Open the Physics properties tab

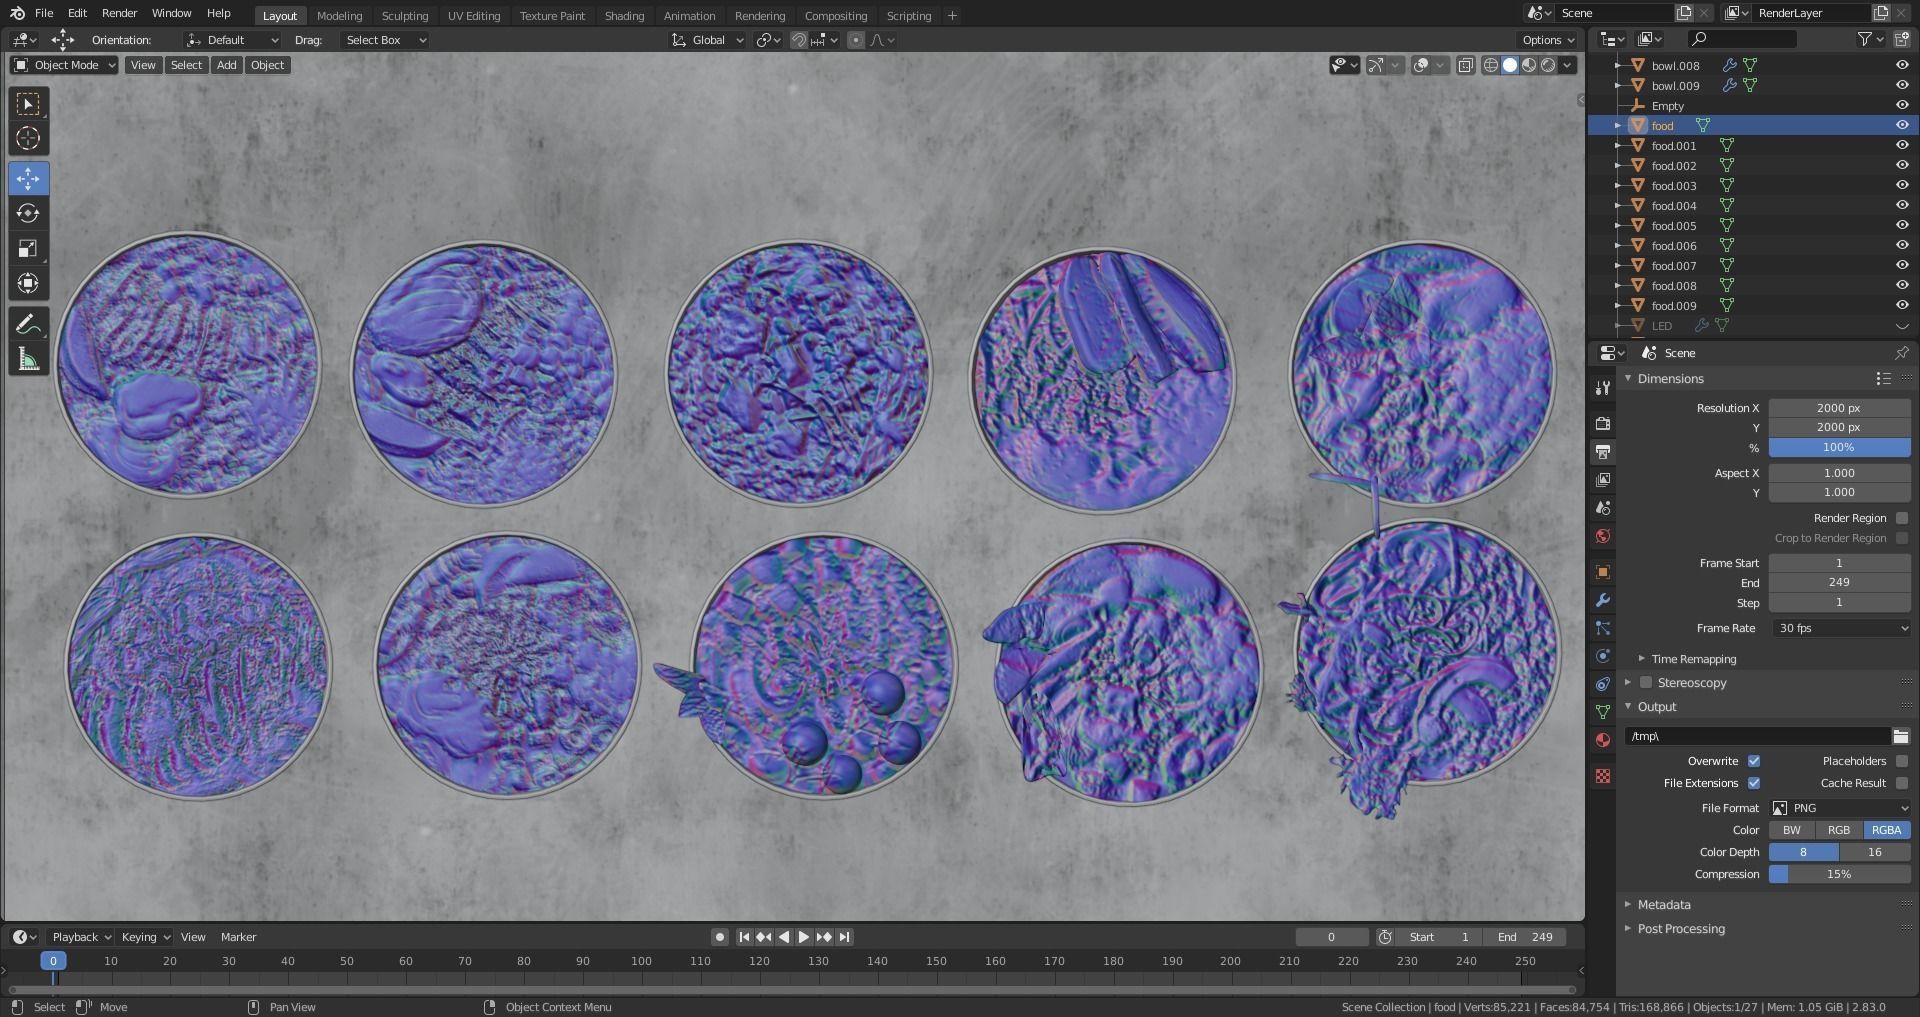(1603, 656)
